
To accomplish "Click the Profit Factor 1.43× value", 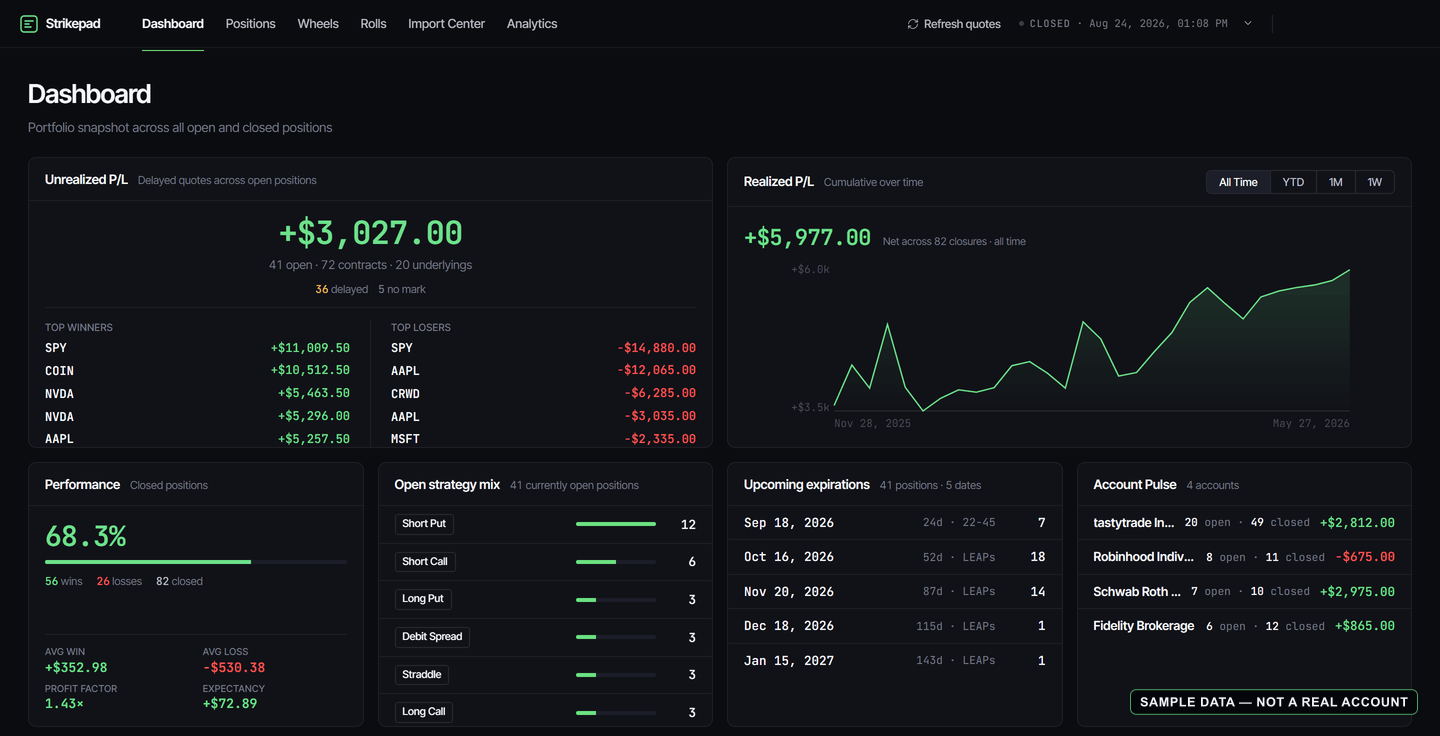I will pos(65,704).
